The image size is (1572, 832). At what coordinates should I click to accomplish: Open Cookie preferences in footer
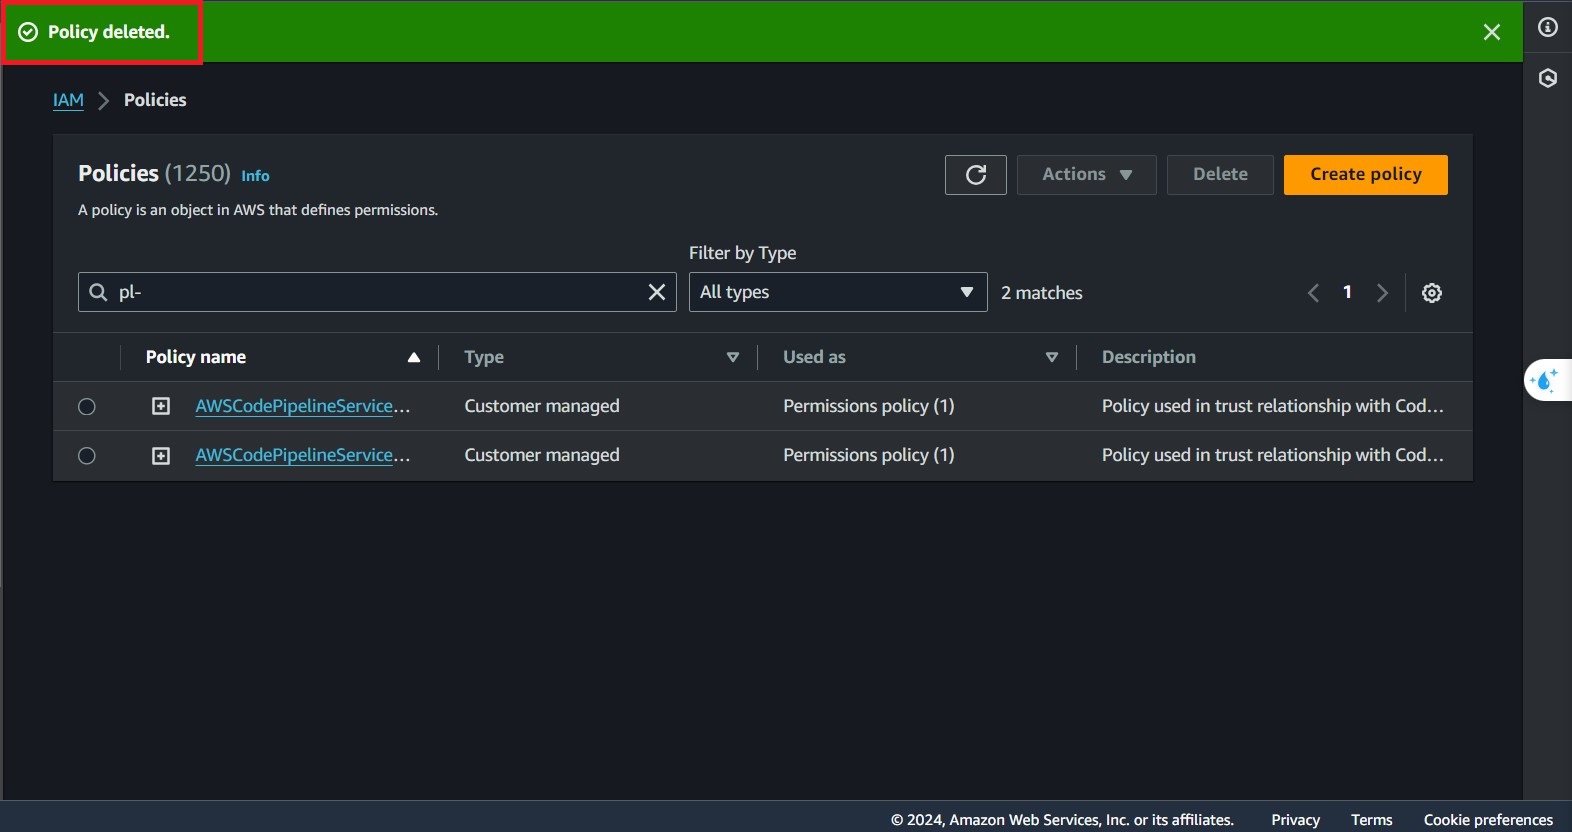point(1487,820)
